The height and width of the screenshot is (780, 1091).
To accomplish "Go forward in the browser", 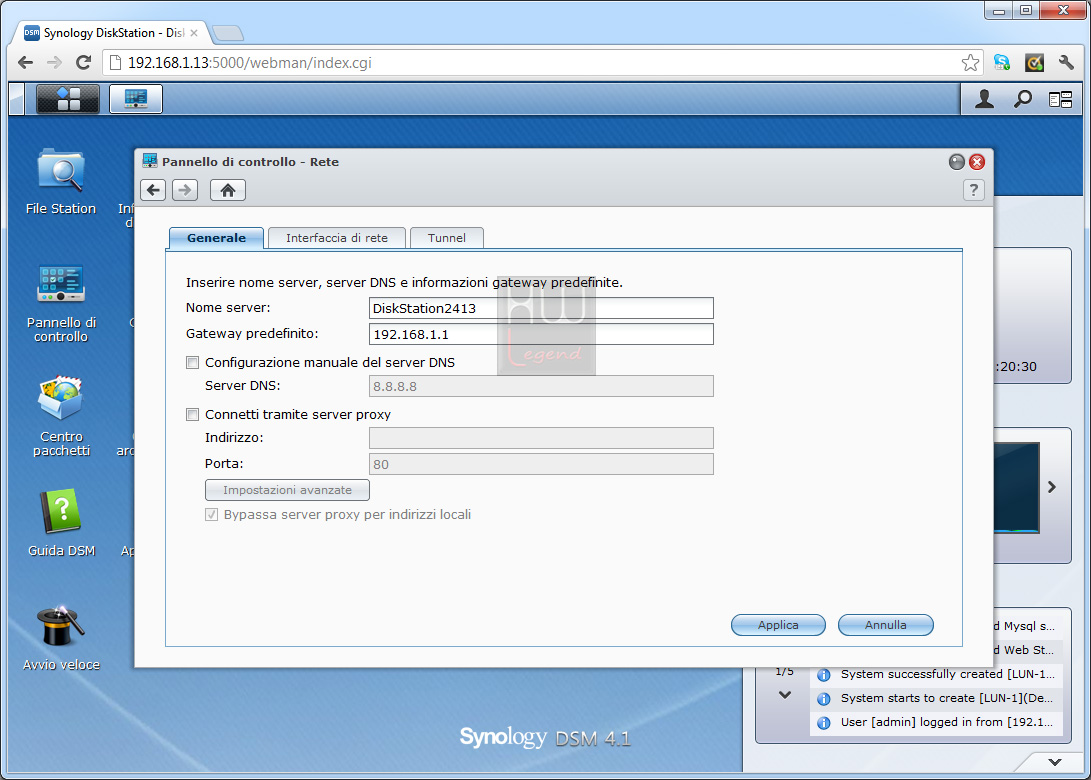I will [54, 63].
